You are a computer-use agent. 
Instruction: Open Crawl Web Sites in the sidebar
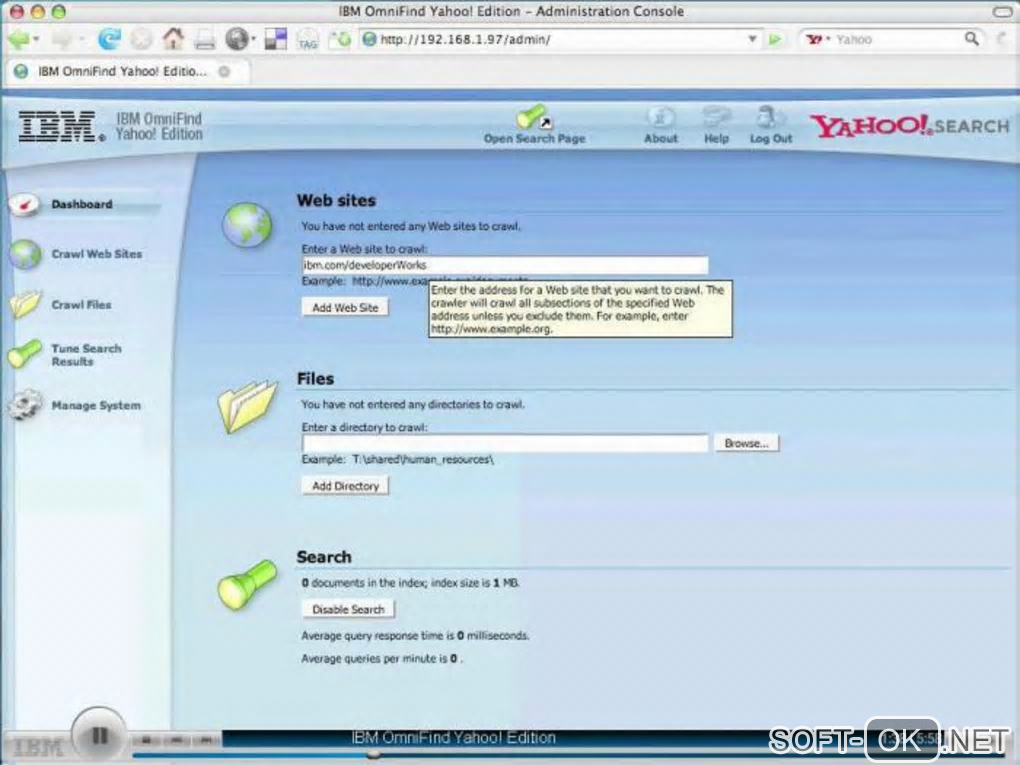pyautogui.click(x=97, y=254)
